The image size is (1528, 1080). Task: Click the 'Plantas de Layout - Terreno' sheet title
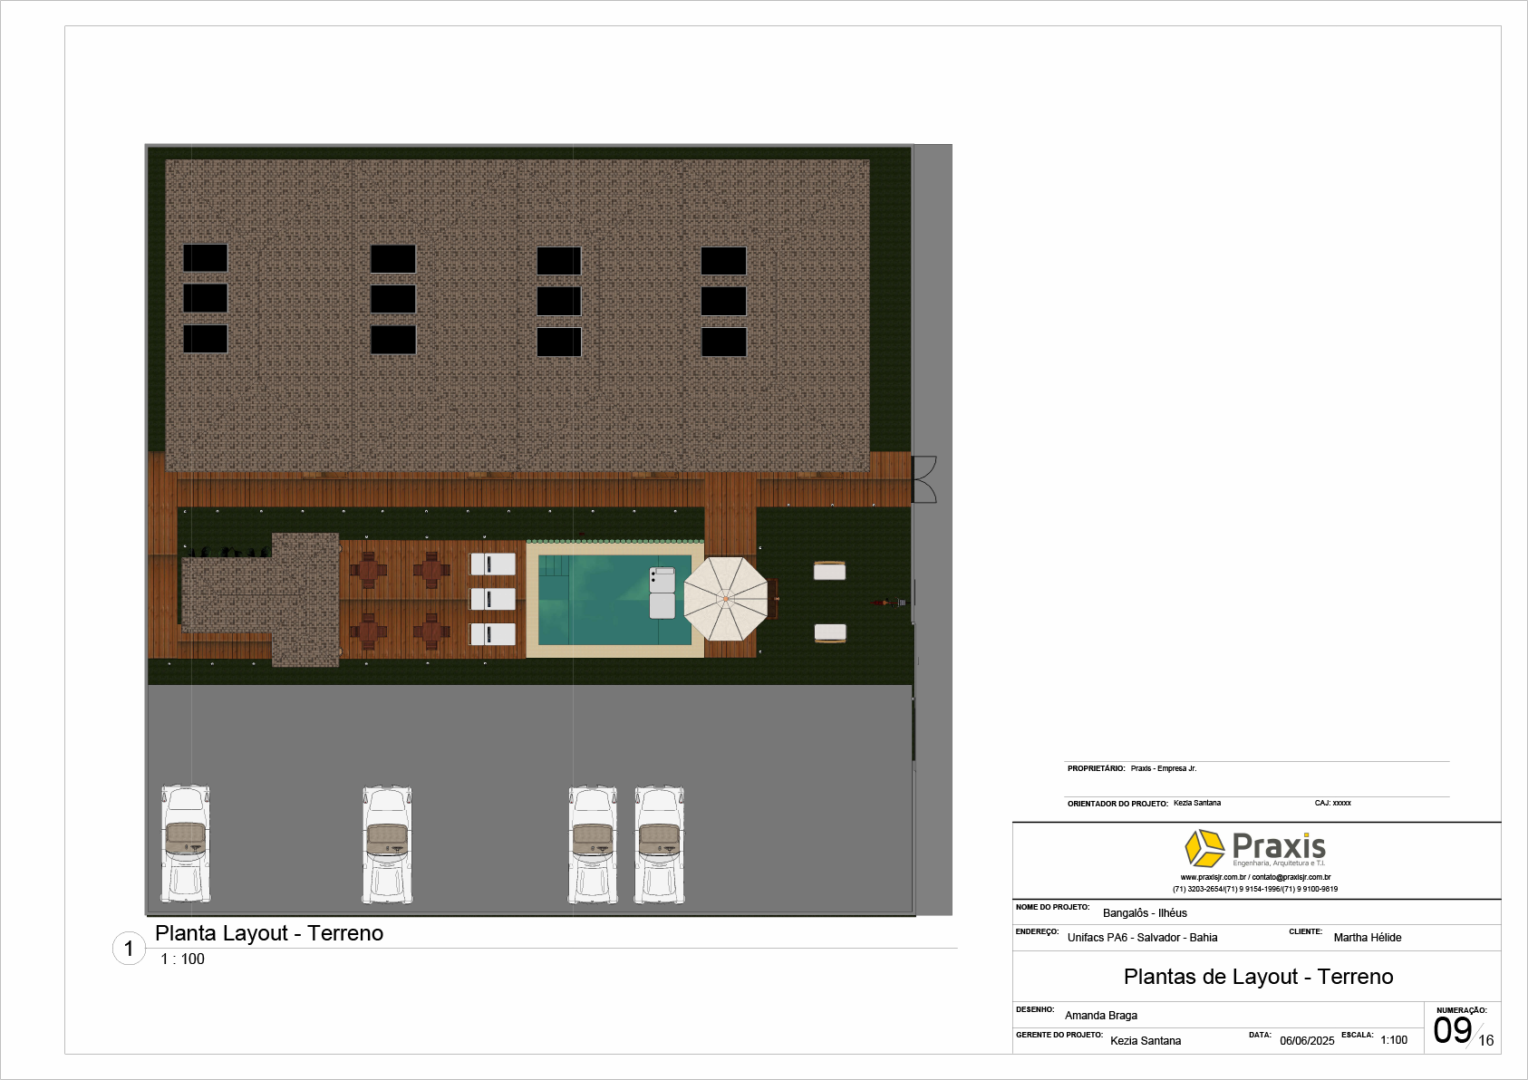1258,977
